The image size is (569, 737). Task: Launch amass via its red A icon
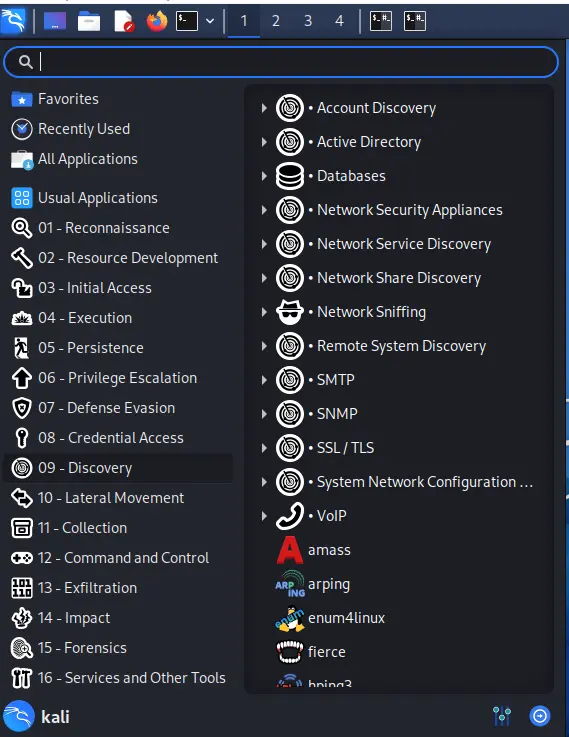(x=290, y=550)
